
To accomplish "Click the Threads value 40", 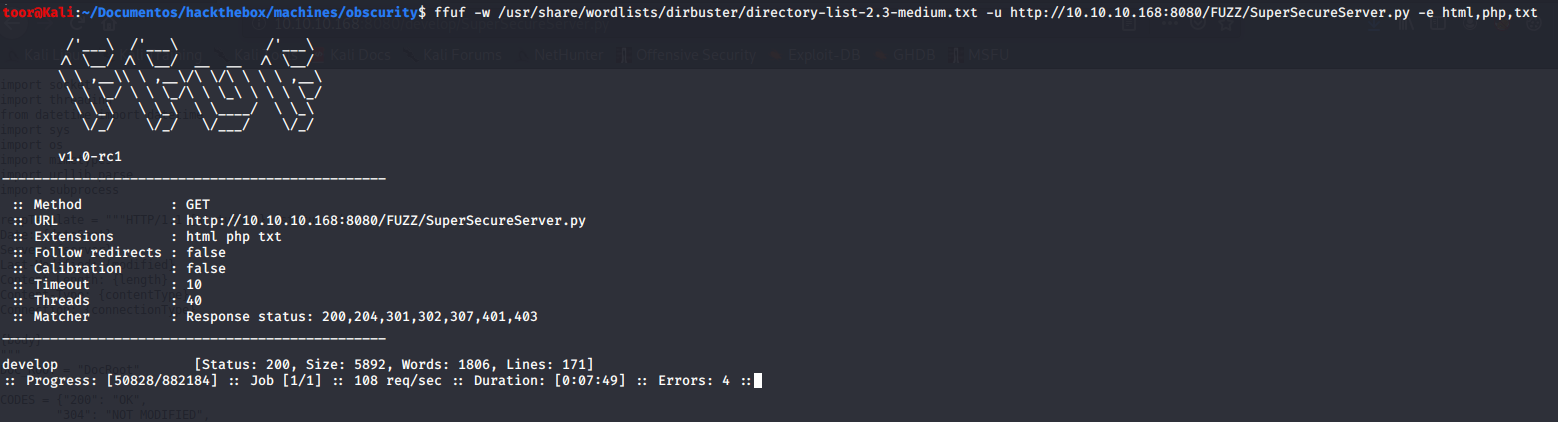I will 194,300.
